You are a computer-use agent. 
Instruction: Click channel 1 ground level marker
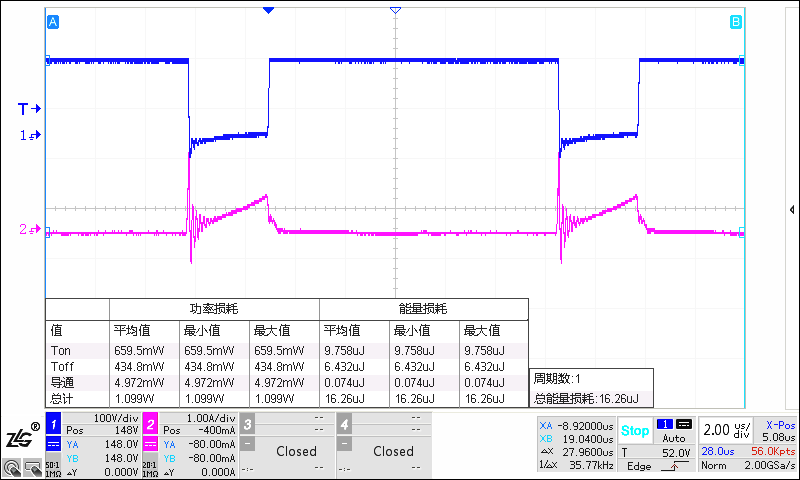pyautogui.click(x=29, y=134)
